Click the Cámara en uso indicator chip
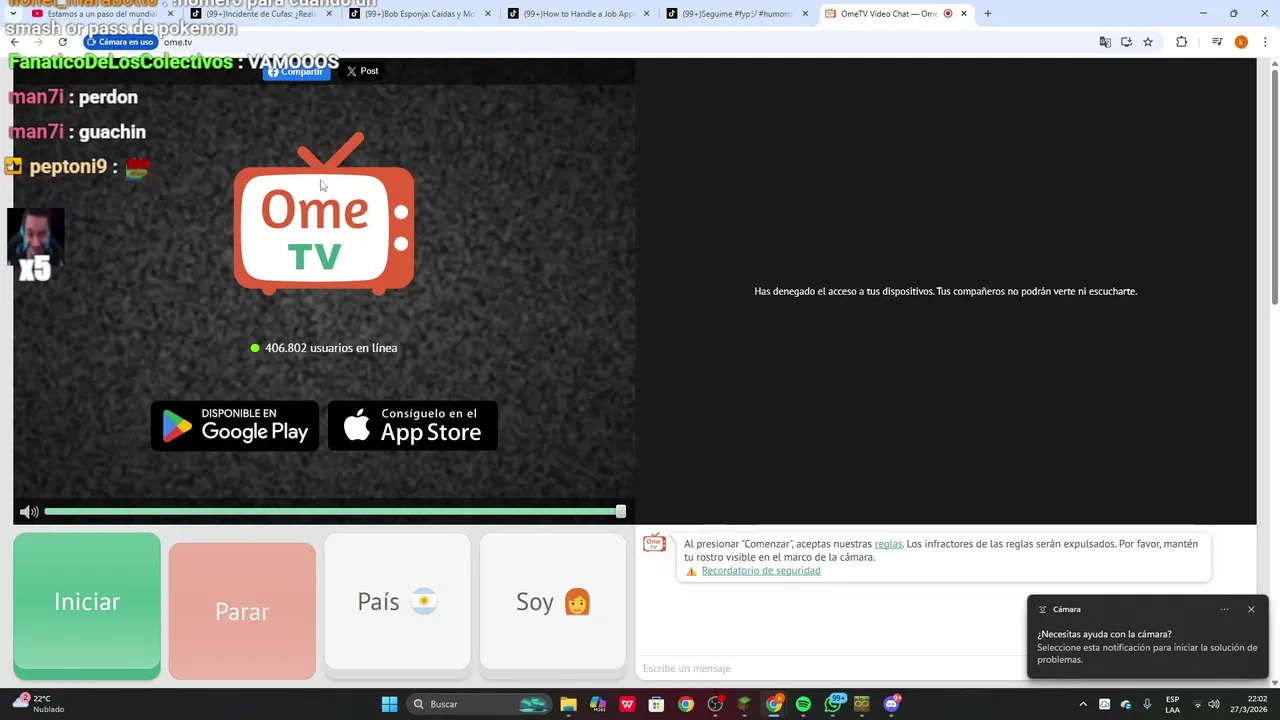Image resolution: width=1280 pixels, height=720 pixels. pos(121,42)
